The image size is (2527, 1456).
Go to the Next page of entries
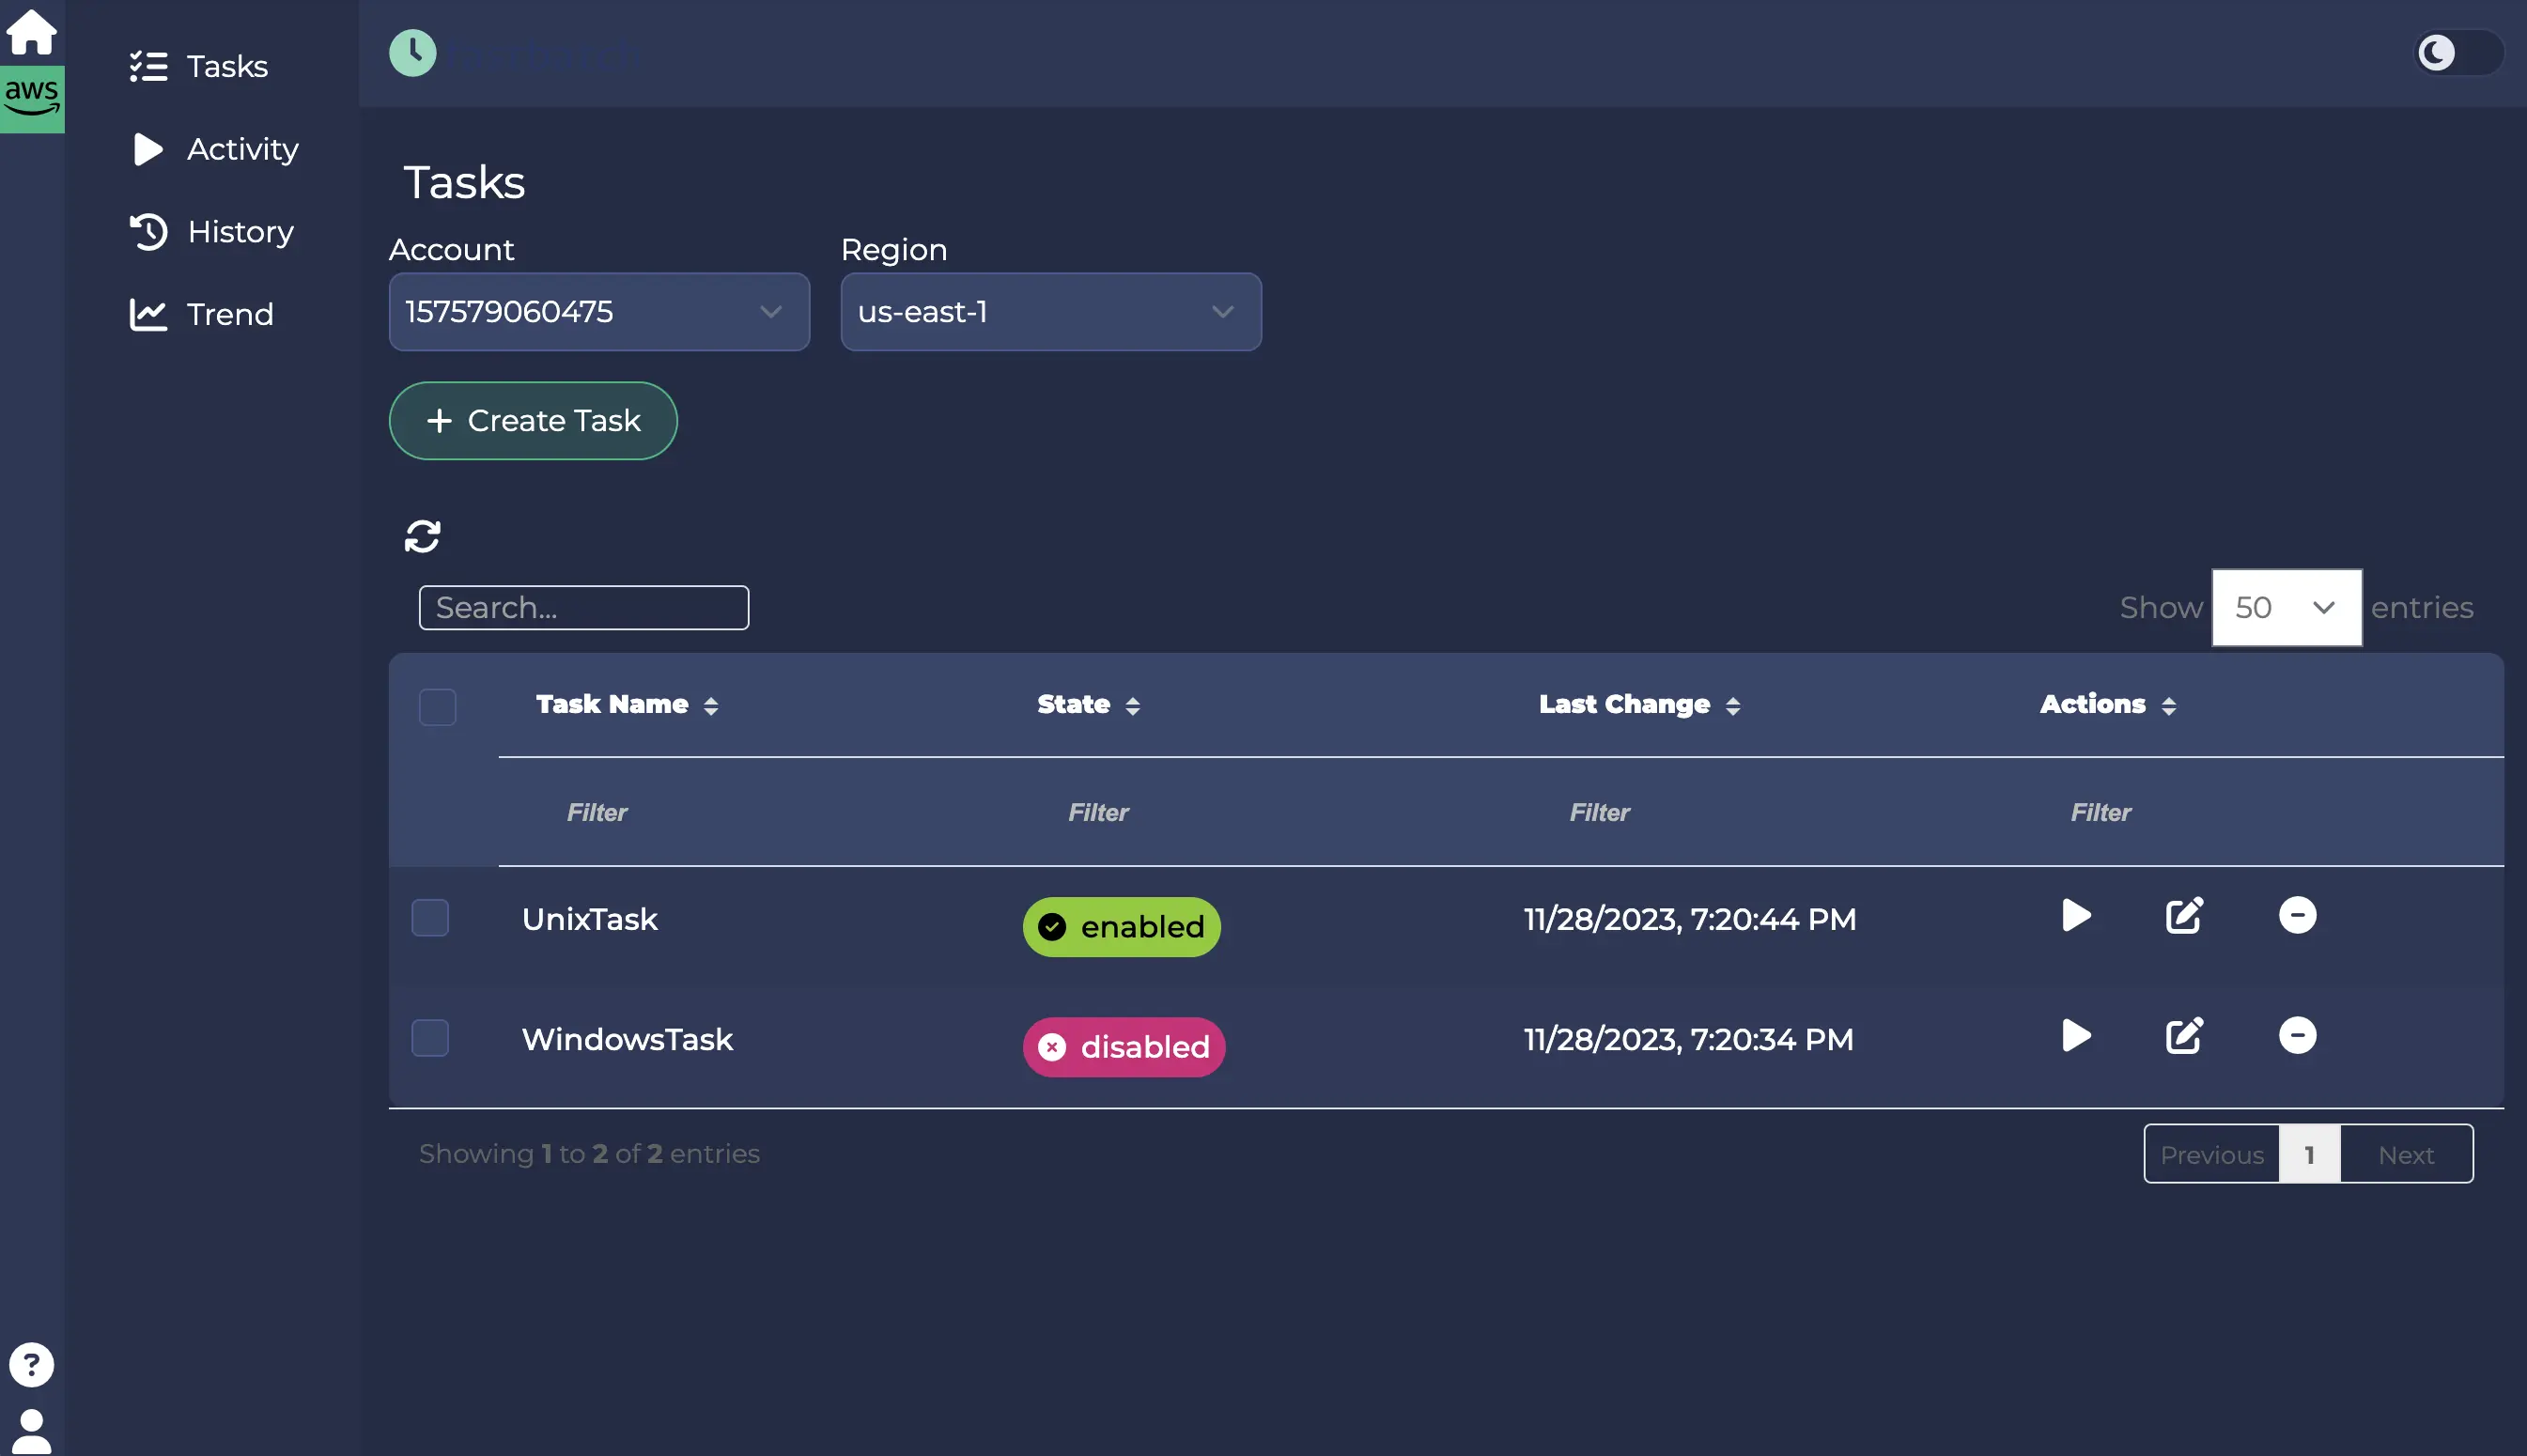pyautogui.click(x=2405, y=1153)
